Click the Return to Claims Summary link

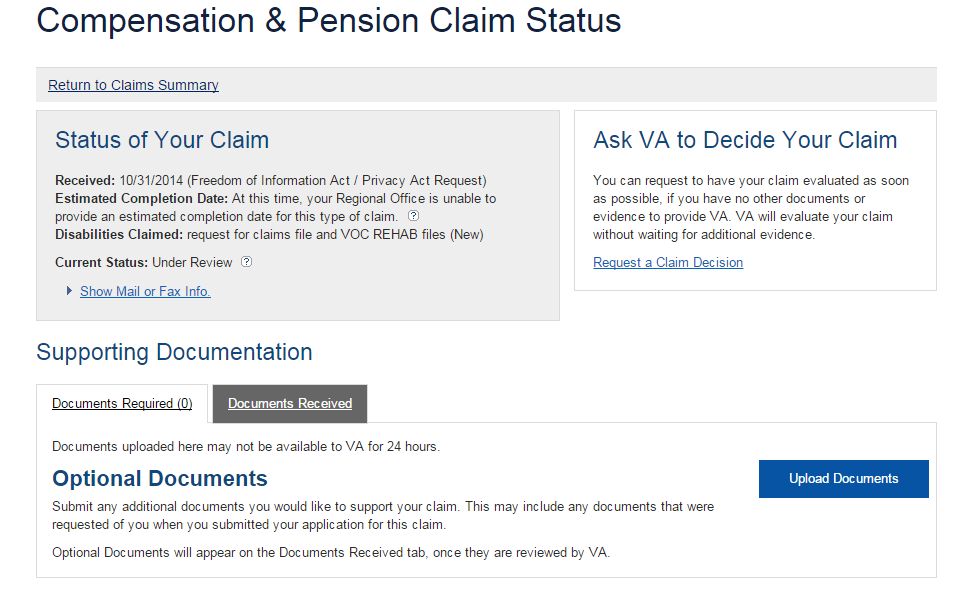coord(133,85)
